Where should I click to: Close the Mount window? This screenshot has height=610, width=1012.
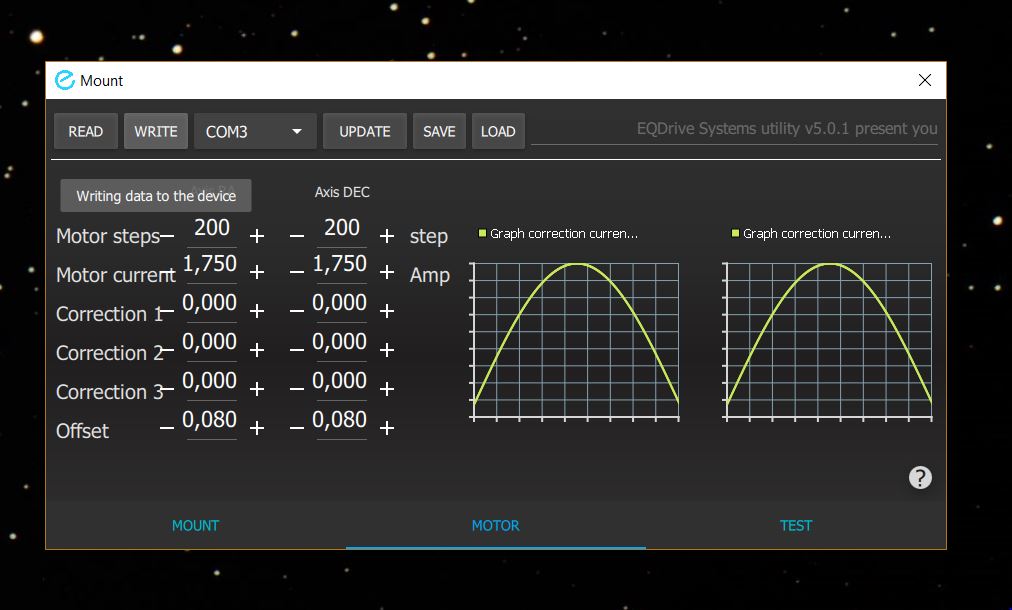[924, 81]
